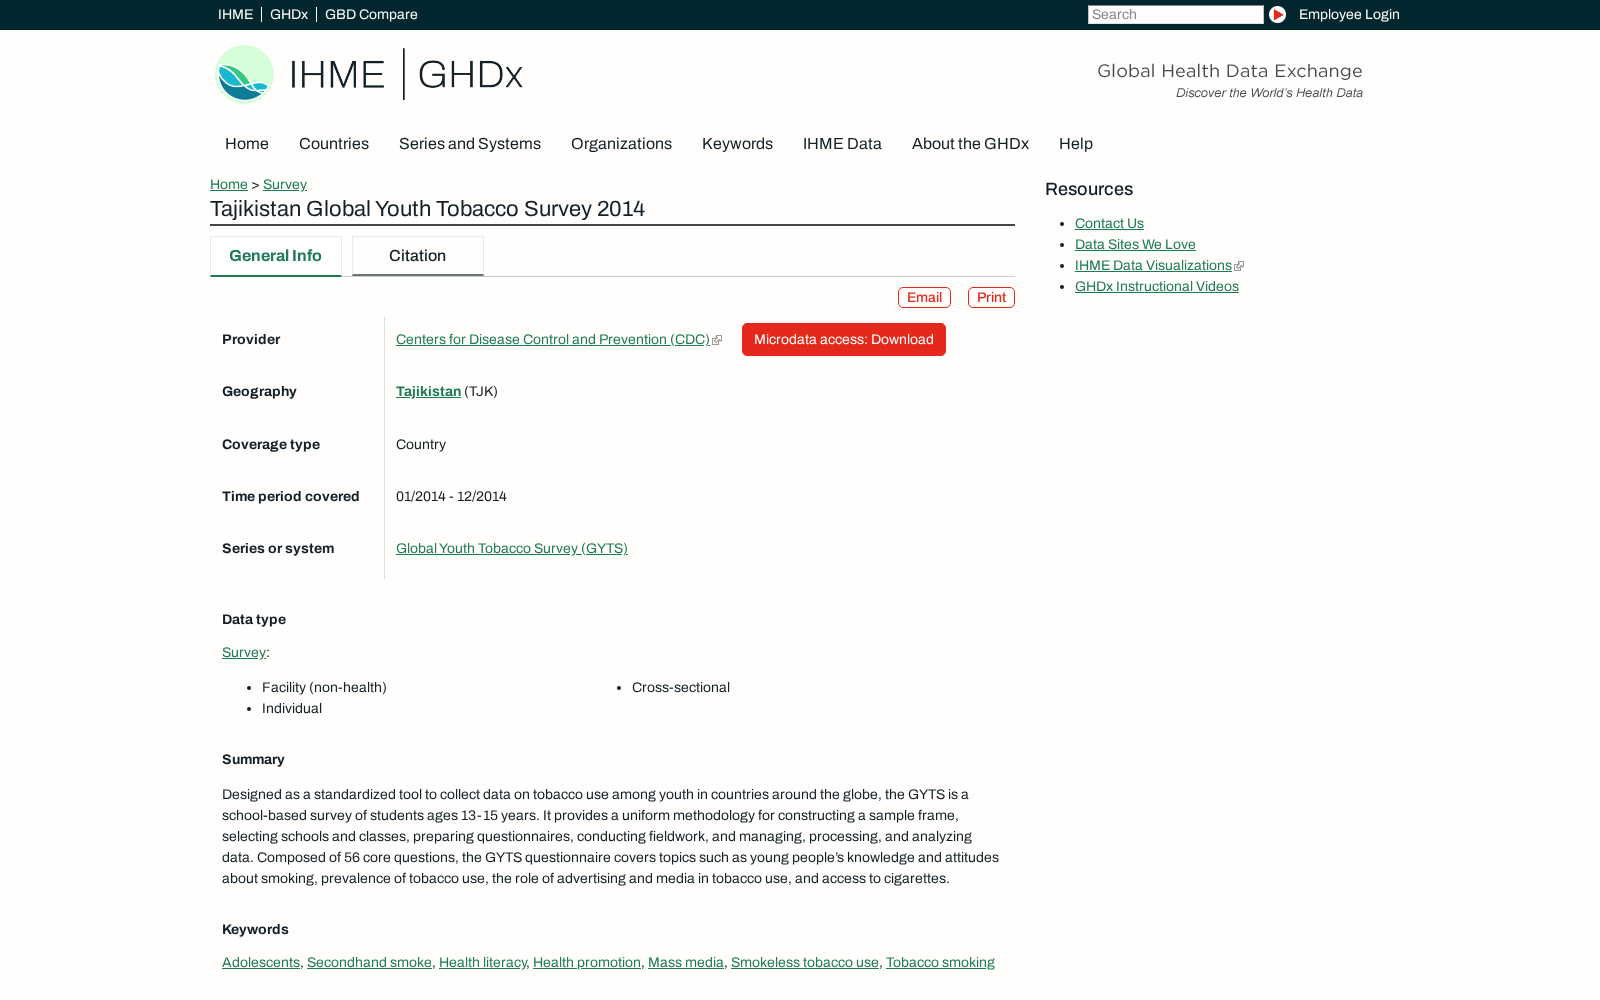This screenshot has width=1600, height=1000.
Task: Open GHDx Instructional Videos link
Action: click(1157, 286)
